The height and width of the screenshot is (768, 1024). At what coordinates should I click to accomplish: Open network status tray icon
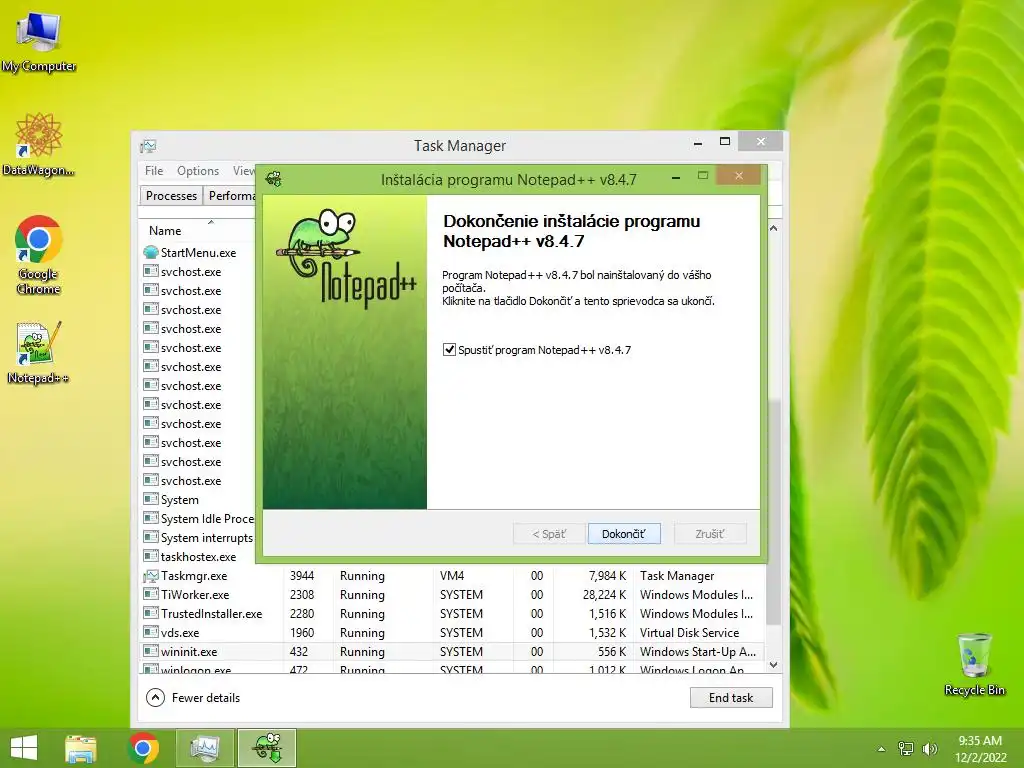(906, 749)
